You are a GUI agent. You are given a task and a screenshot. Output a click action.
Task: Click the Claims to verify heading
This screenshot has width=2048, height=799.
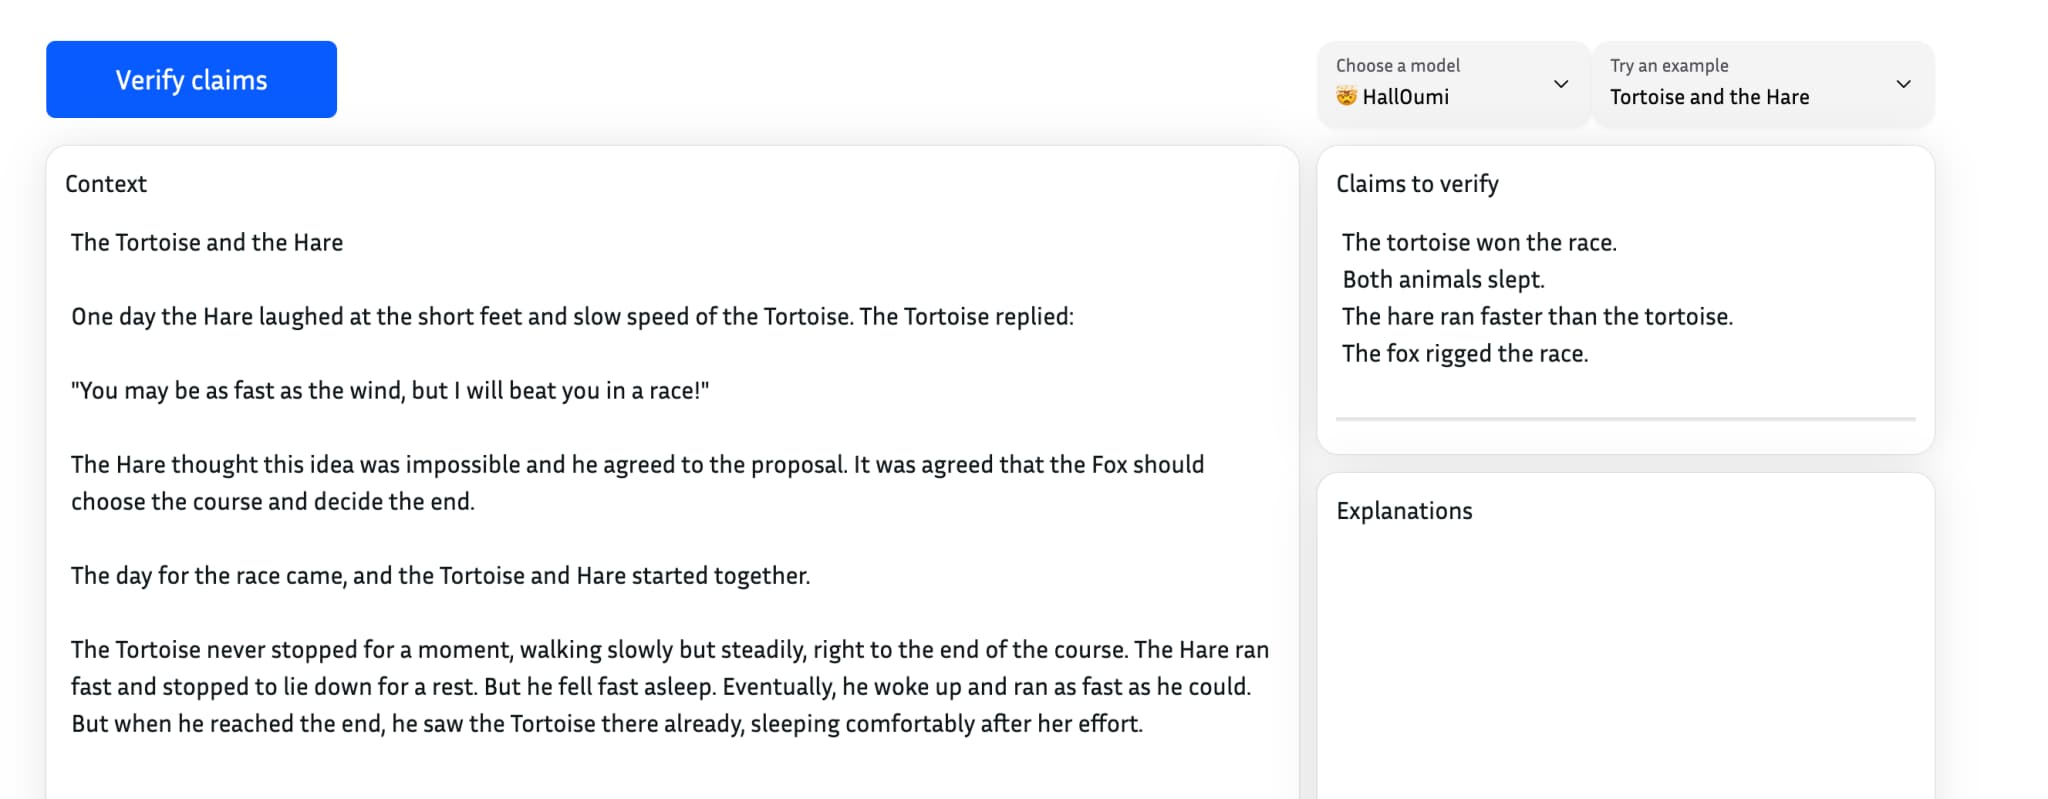tap(1417, 184)
